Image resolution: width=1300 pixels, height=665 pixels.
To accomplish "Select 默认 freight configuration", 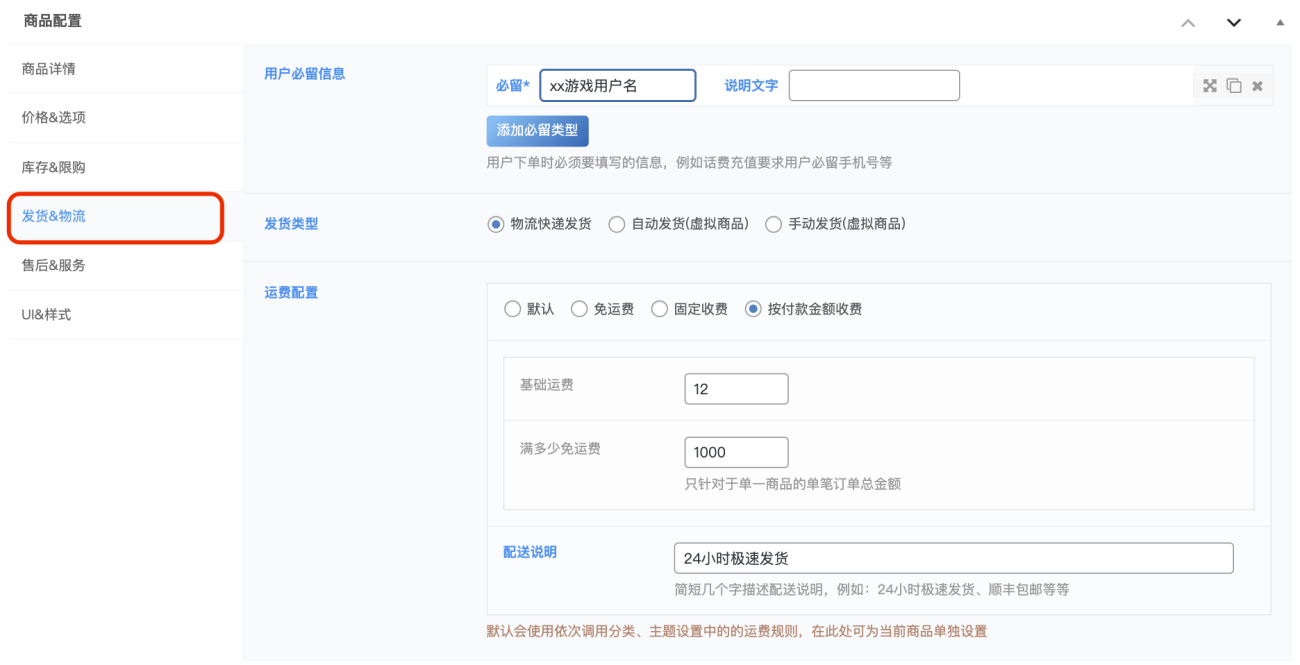I will (x=513, y=309).
